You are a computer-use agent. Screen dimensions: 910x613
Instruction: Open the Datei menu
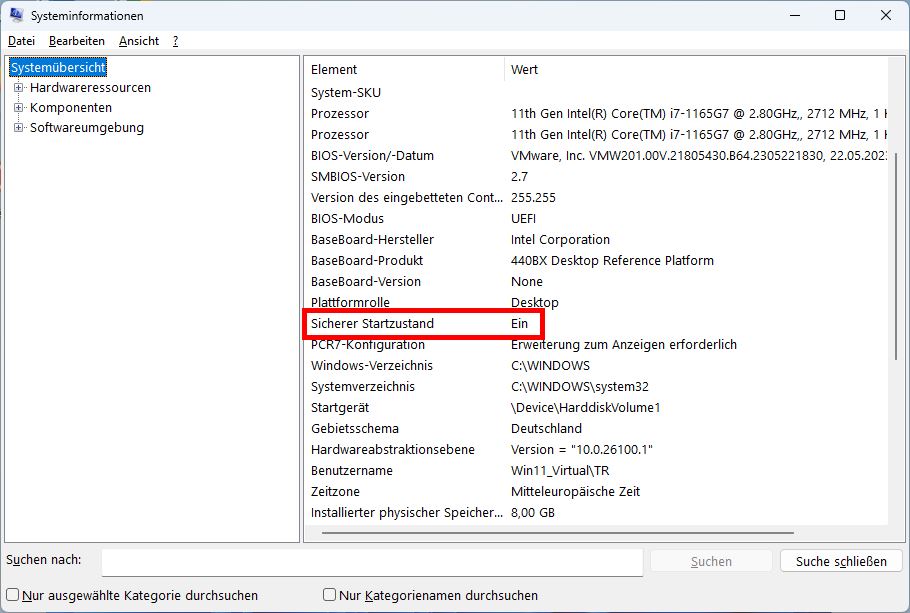(x=21, y=41)
